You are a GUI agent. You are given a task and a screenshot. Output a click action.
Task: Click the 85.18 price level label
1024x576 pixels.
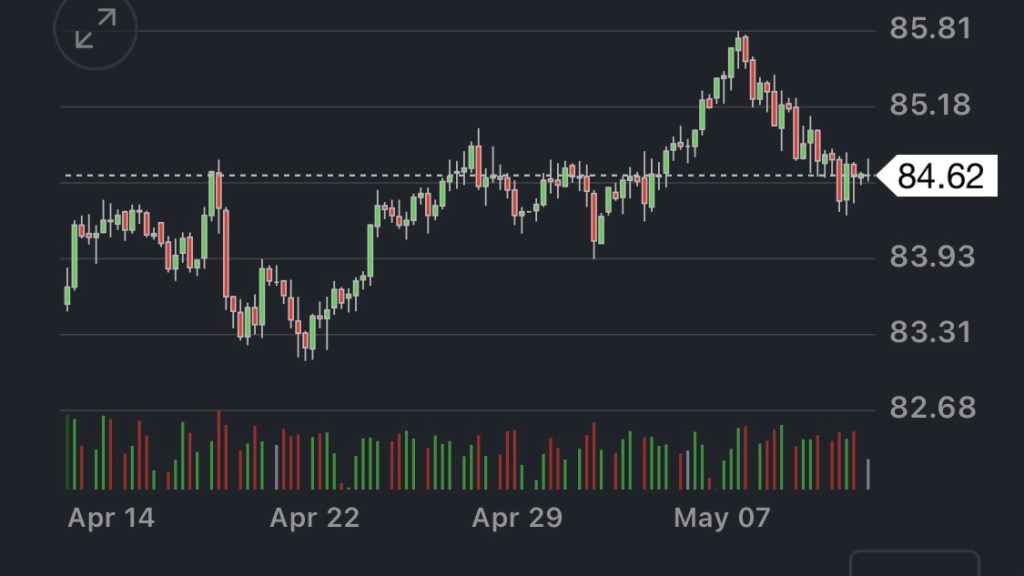coord(930,104)
